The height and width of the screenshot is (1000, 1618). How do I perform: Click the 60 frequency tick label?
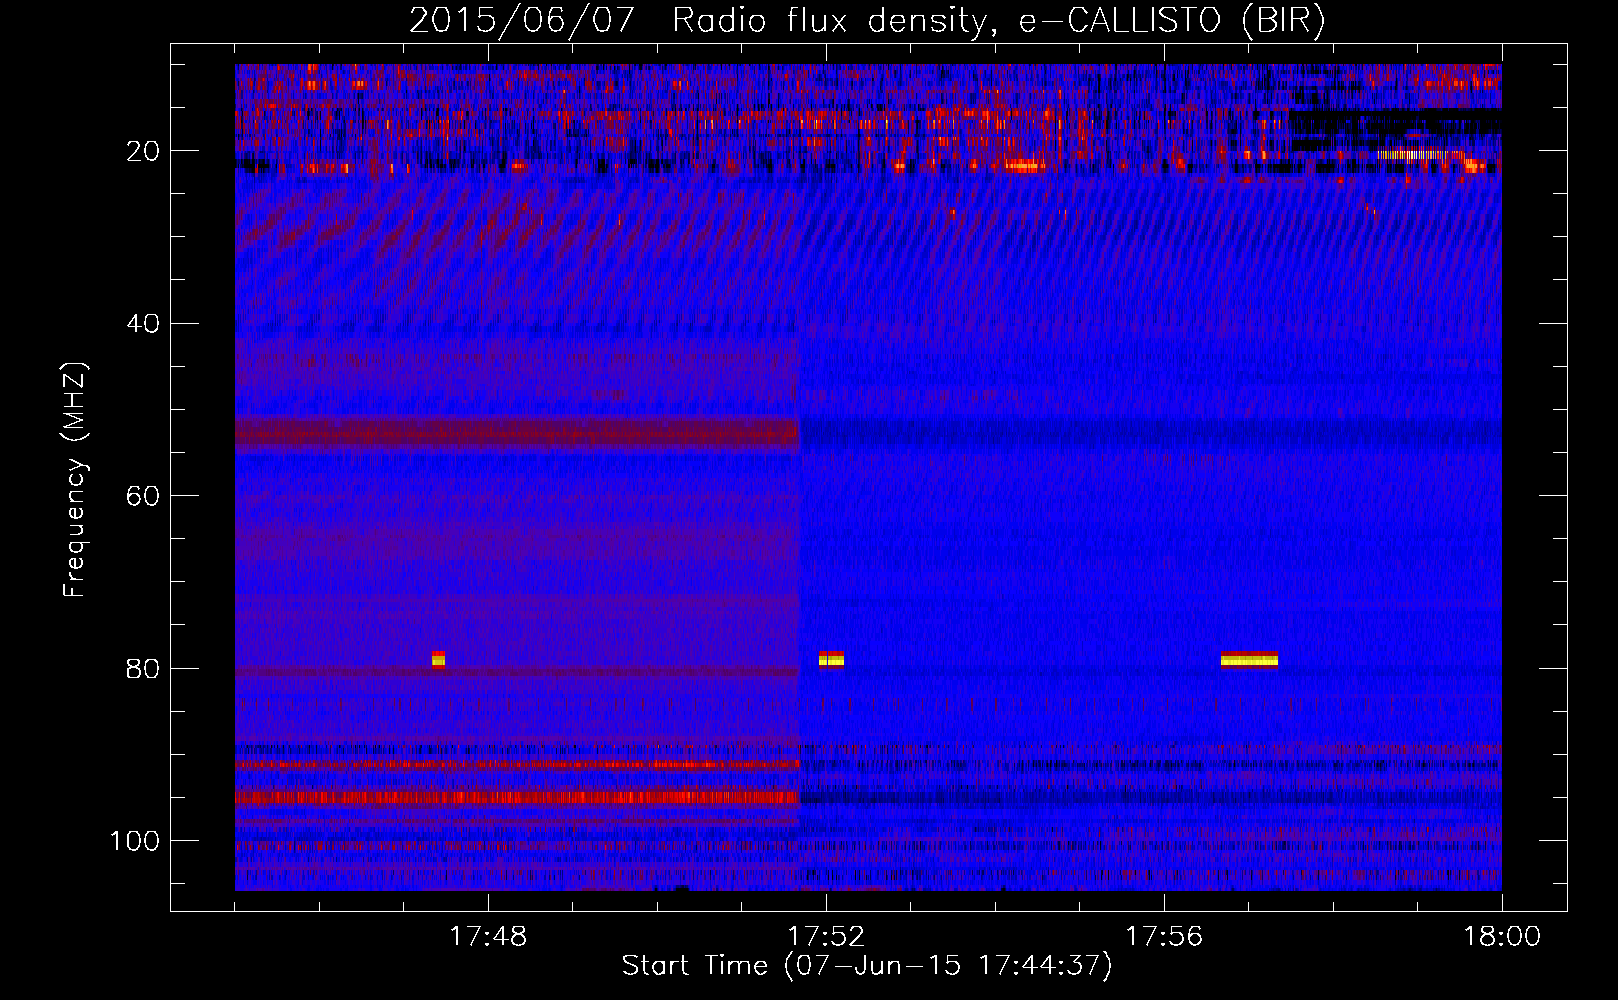pyautogui.click(x=144, y=496)
